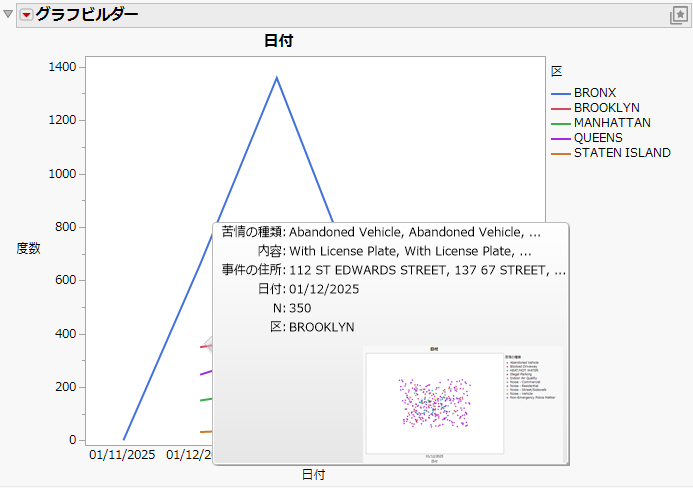Click the purple QUEENS line segment in the chart
The width and height of the screenshot is (693, 488).
pos(206,373)
